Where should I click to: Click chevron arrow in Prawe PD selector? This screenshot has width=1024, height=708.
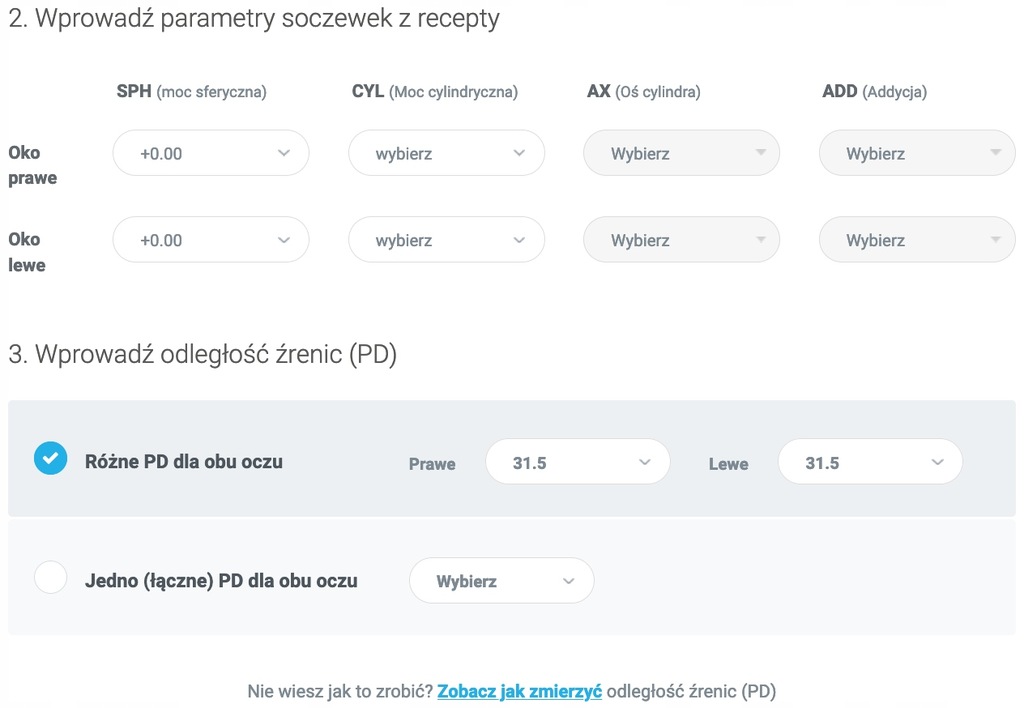tap(645, 462)
